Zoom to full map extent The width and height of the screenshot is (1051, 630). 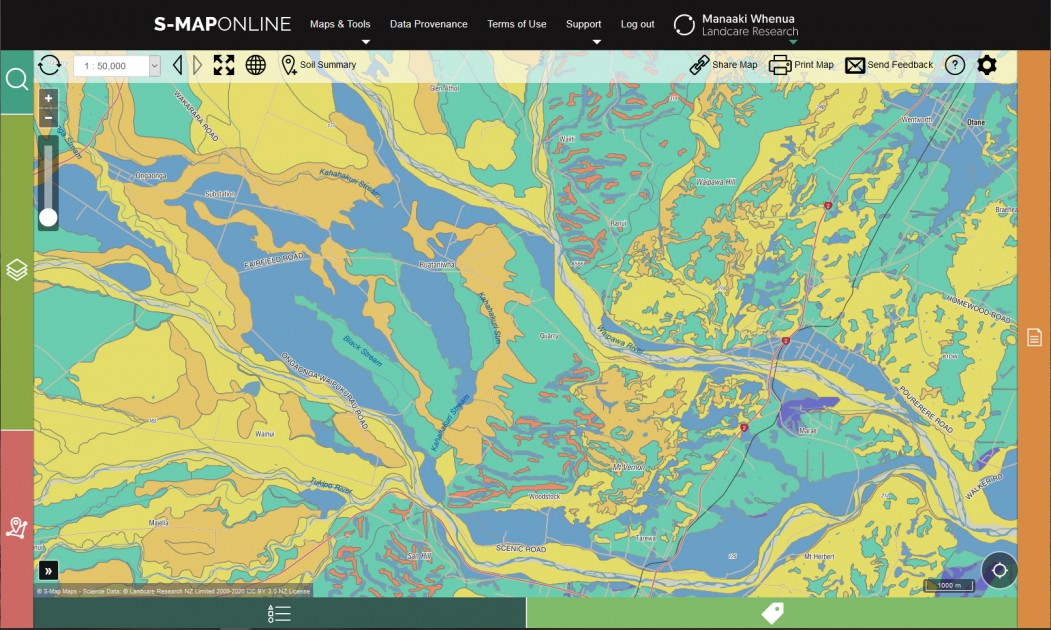tap(224, 64)
